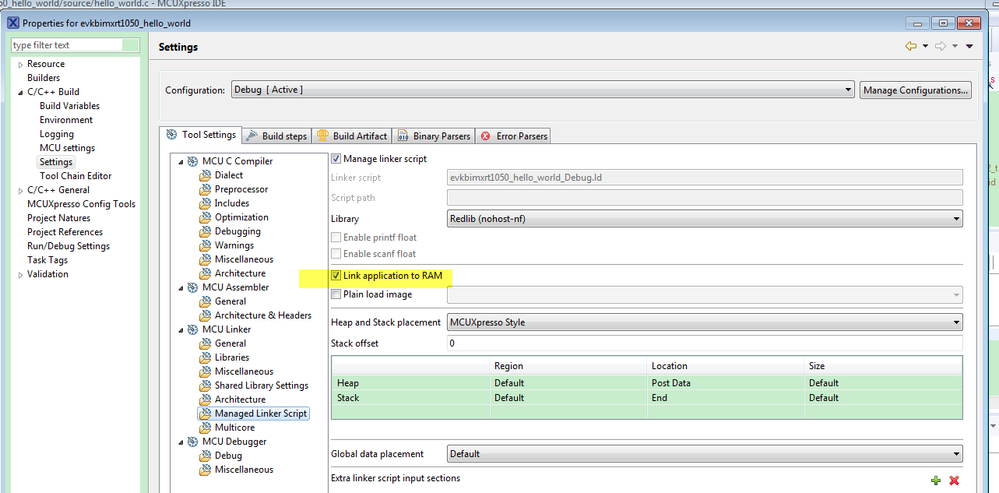Click the Stack offset input field
Viewport: 999px width, 493px height.
705,343
